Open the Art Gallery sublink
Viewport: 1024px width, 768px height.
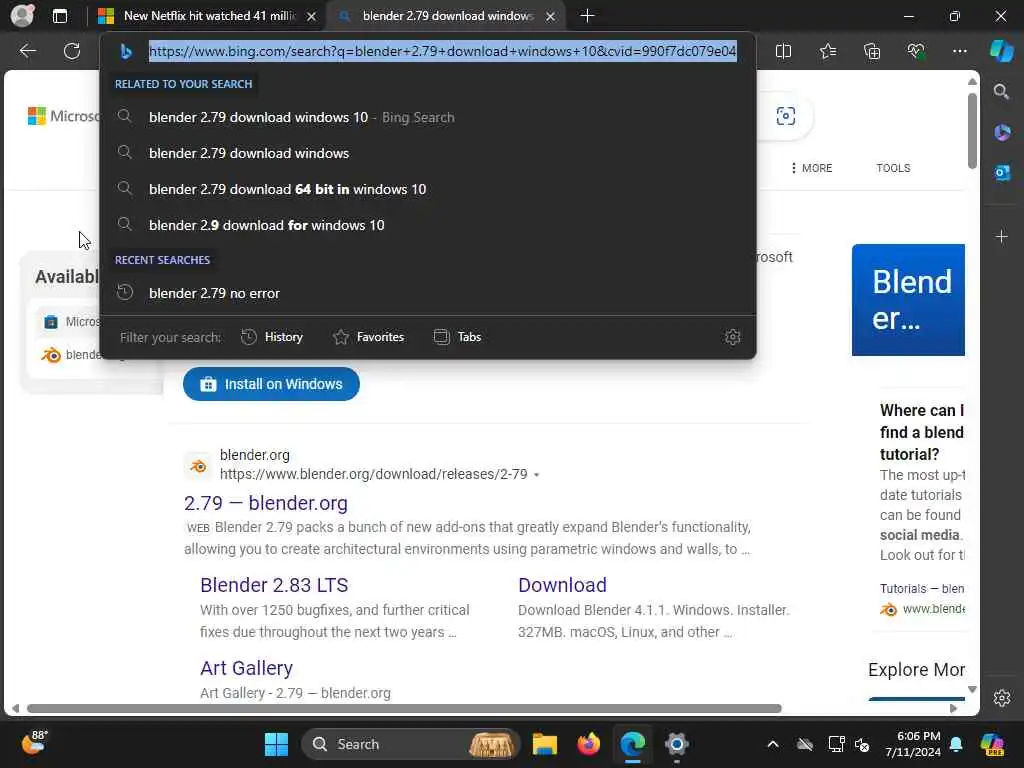pos(246,668)
